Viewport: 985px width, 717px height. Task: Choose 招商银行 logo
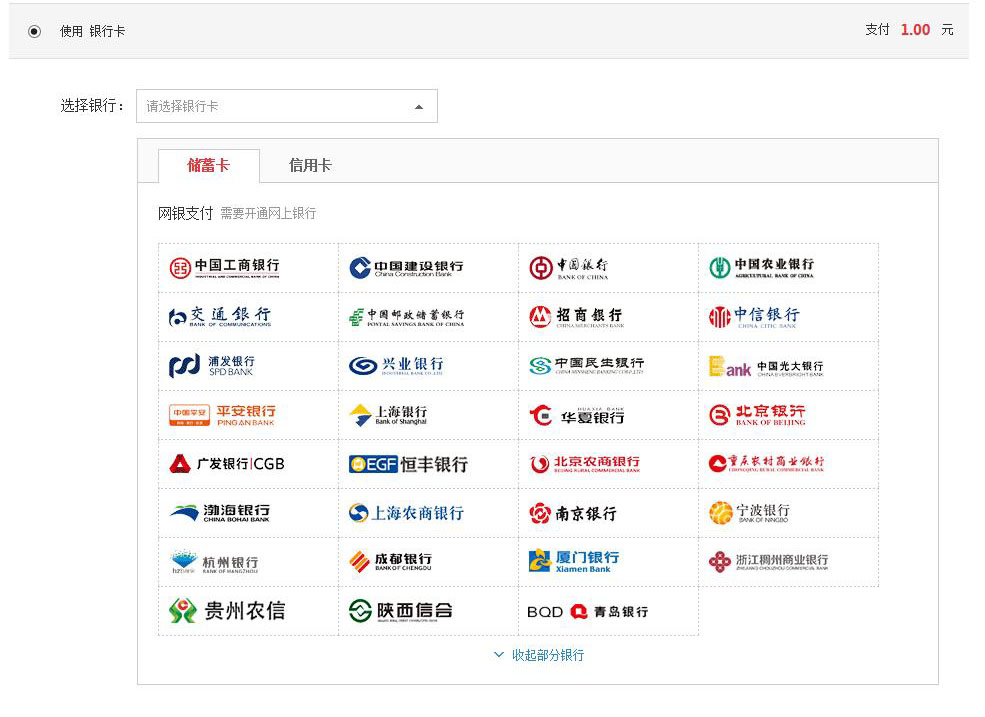(576, 317)
